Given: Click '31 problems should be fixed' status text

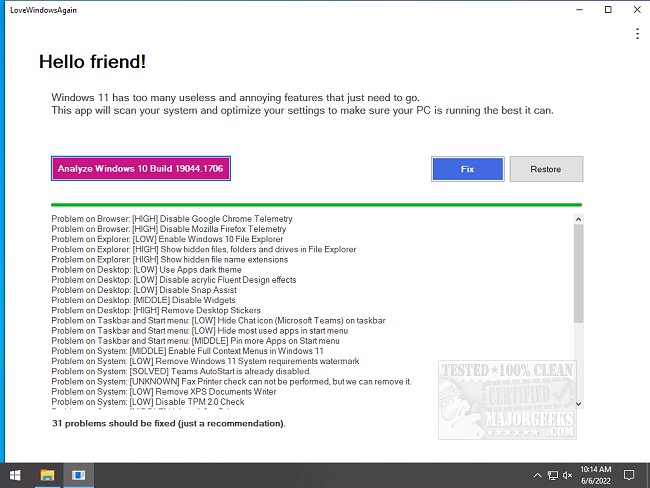Looking at the screenshot, I should pyautogui.click(x=169, y=423).
